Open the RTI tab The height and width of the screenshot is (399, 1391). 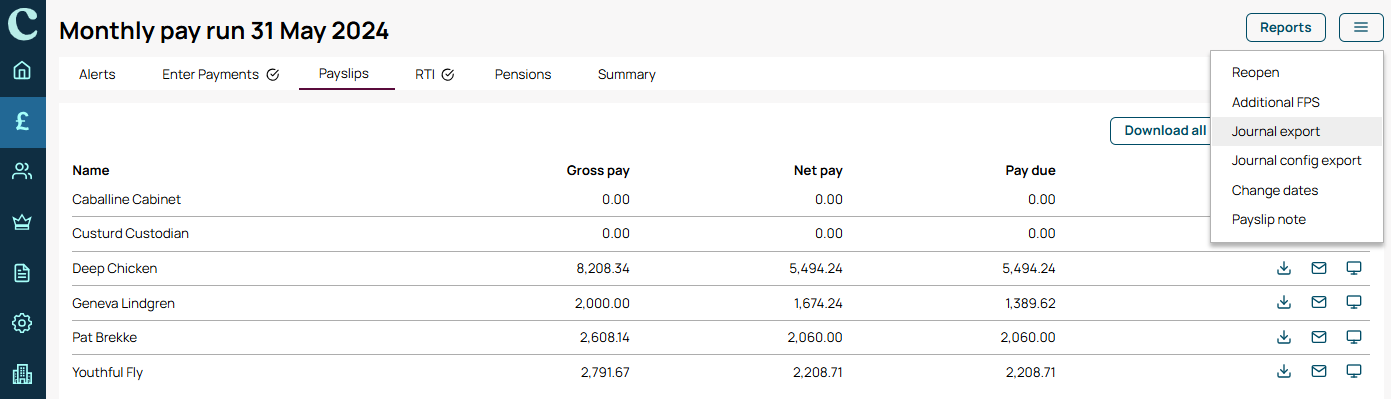click(435, 74)
